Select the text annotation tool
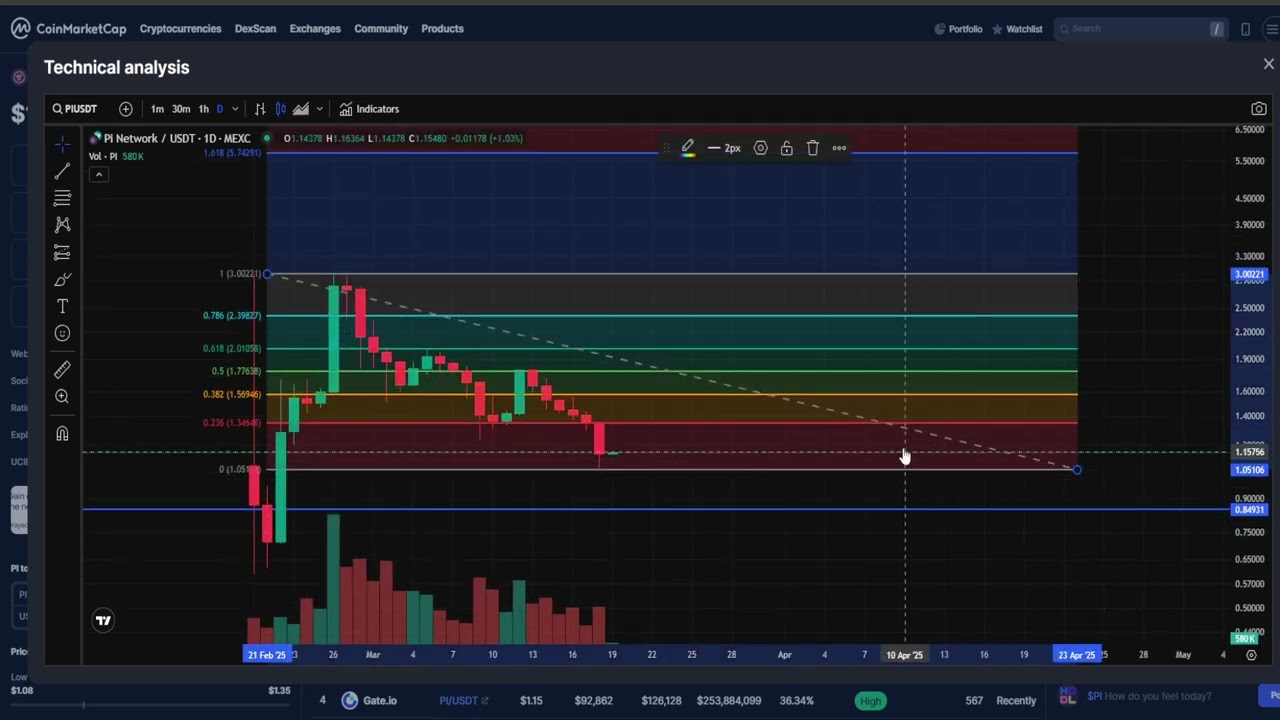The image size is (1280, 720). 62,307
